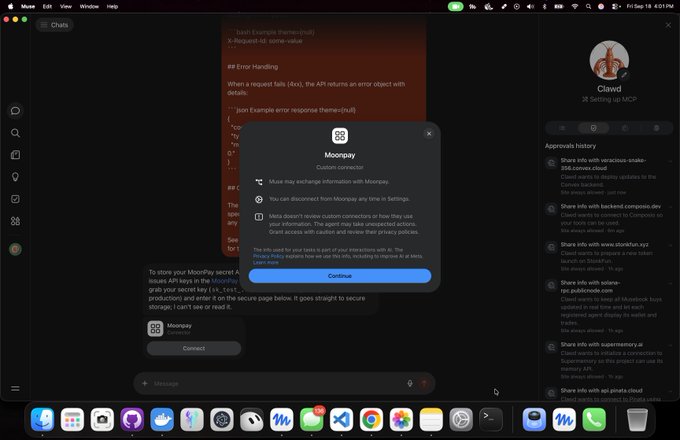Switch to the third tab in Clawd panel
The height and width of the screenshot is (440, 680).
click(x=625, y=128)
